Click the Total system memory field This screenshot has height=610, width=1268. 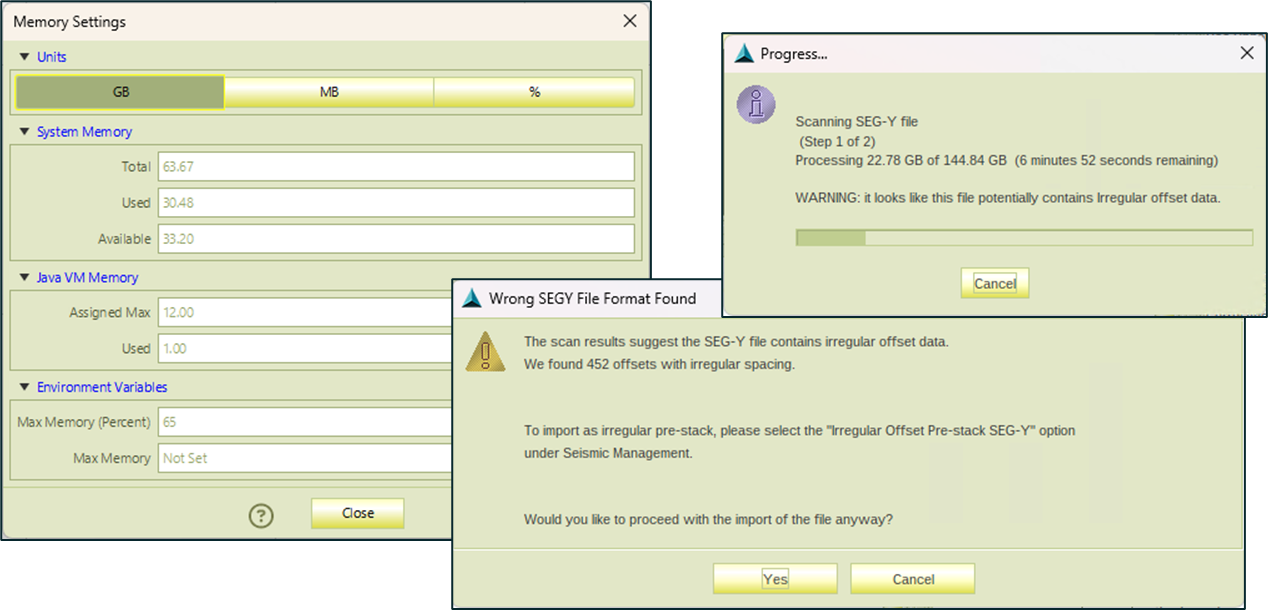coord(396,167)
